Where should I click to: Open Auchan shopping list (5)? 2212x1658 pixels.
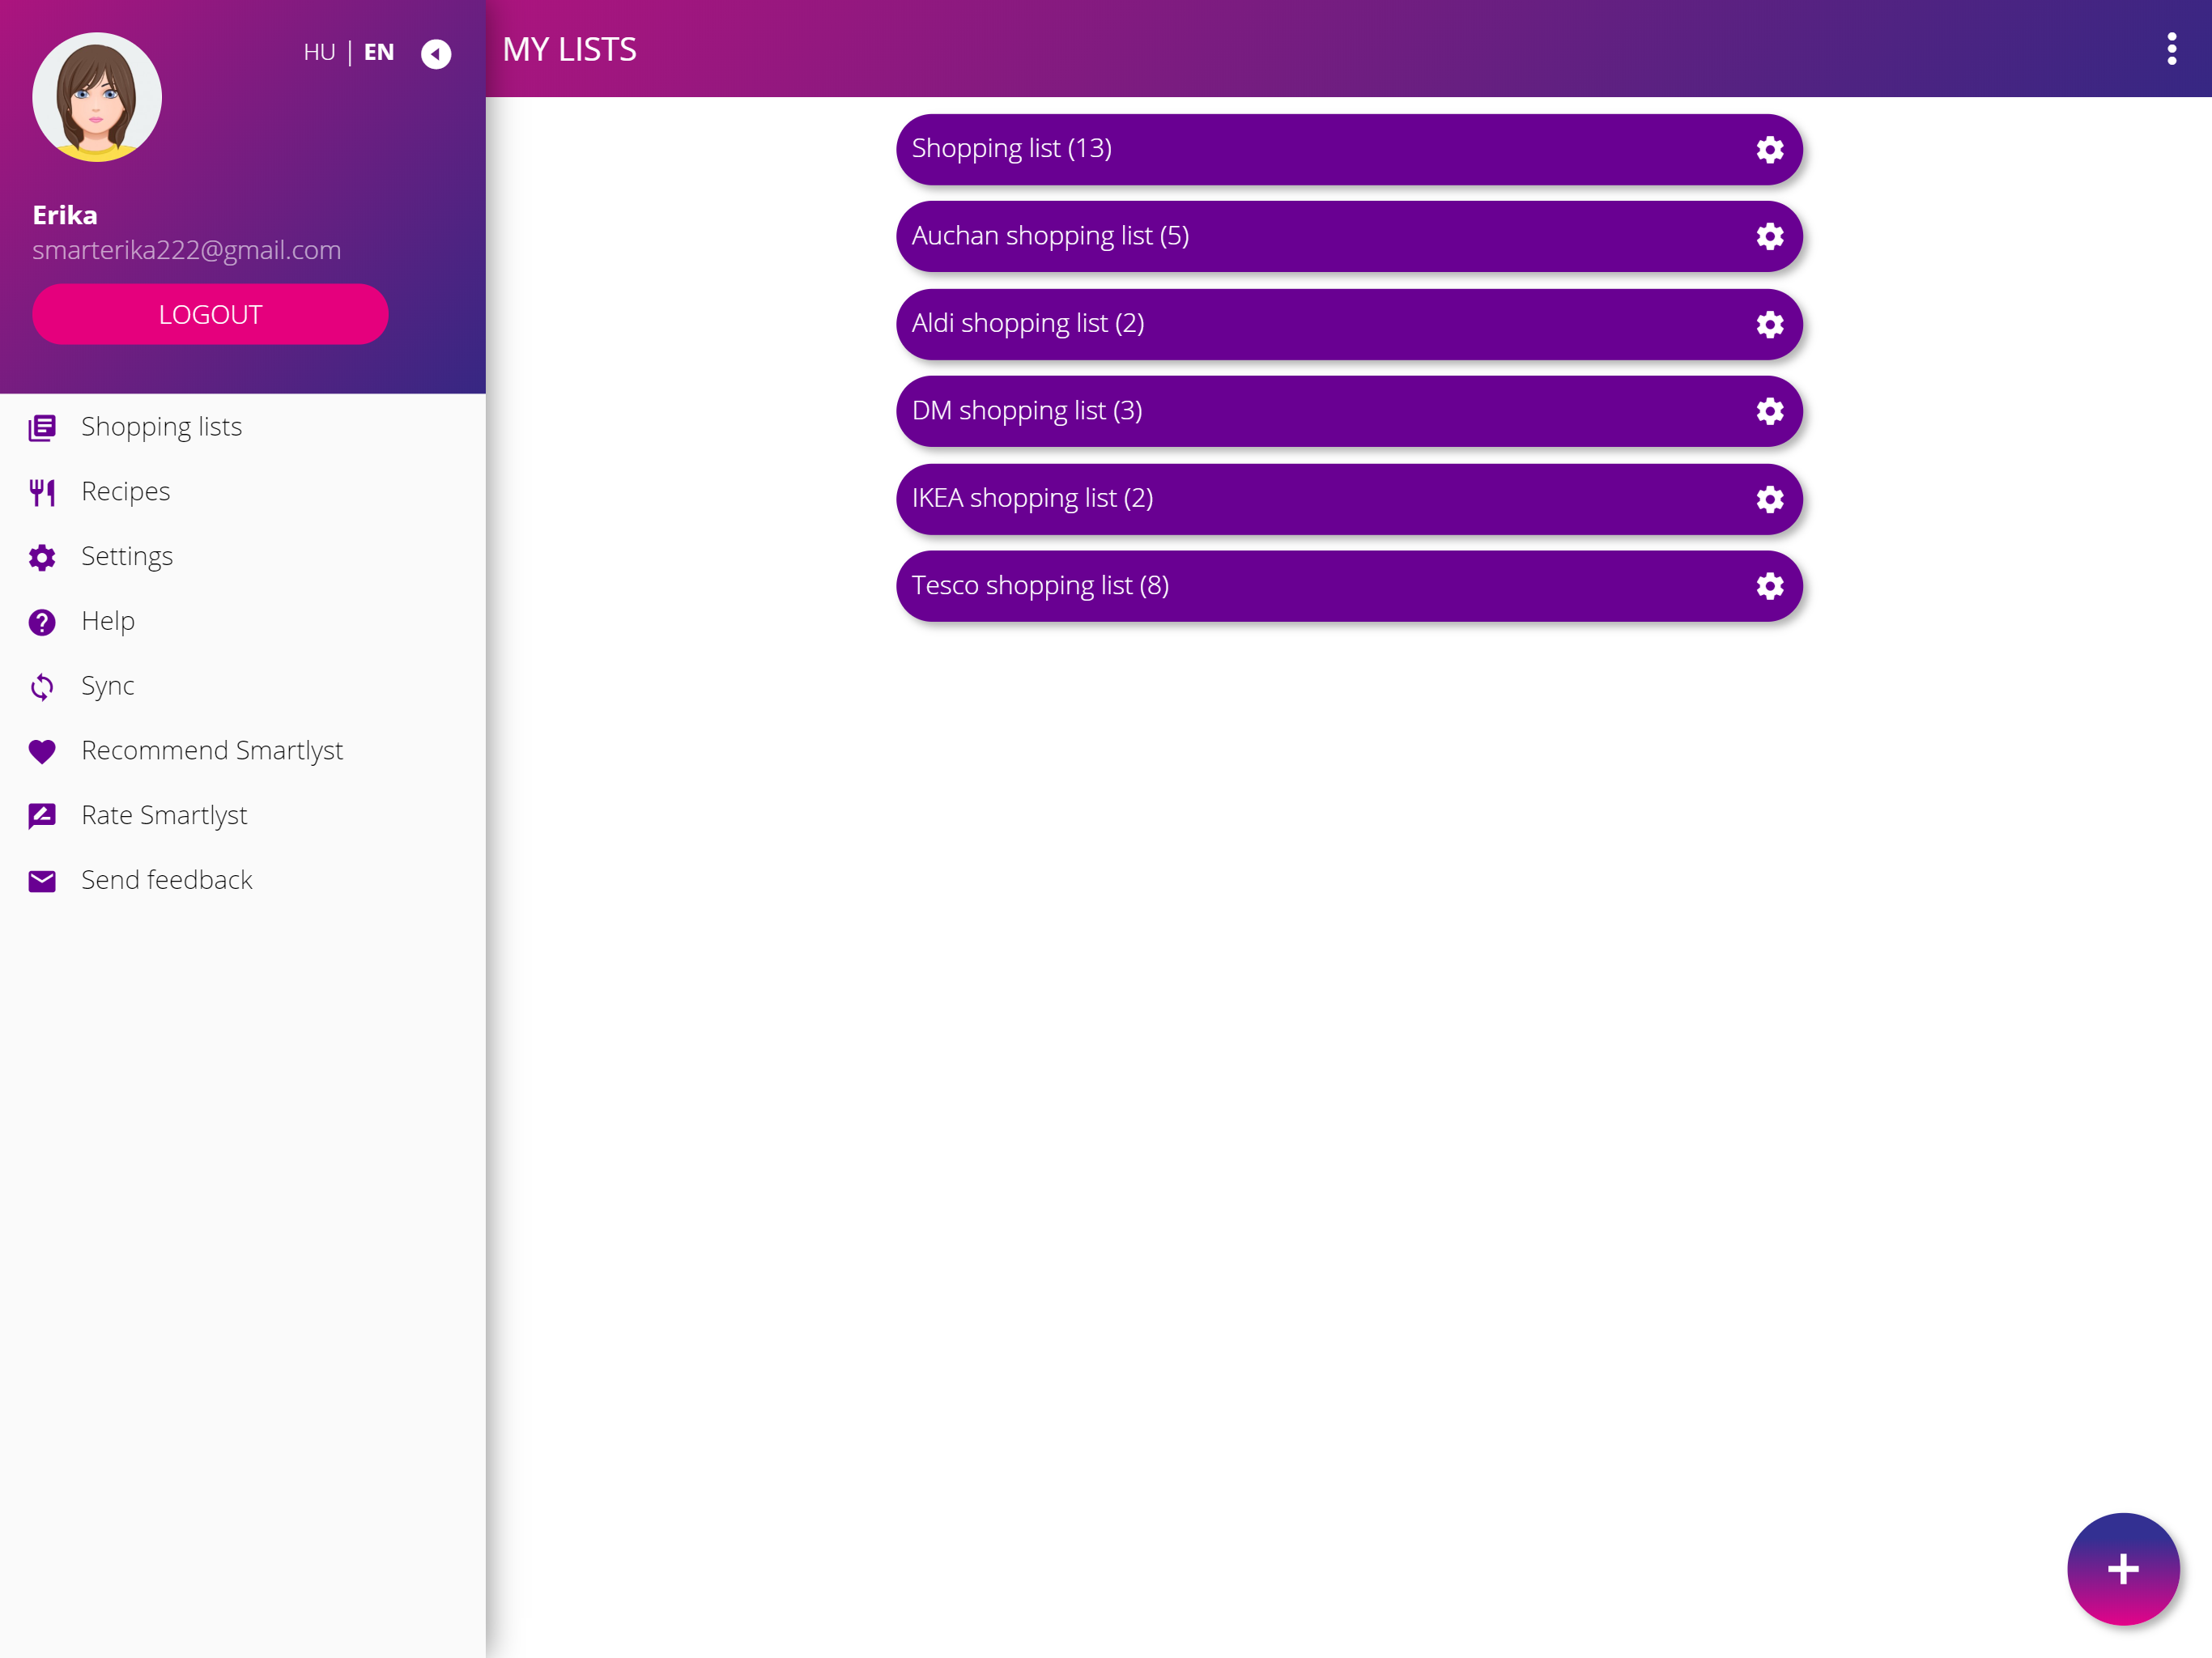coord(1348,236)
